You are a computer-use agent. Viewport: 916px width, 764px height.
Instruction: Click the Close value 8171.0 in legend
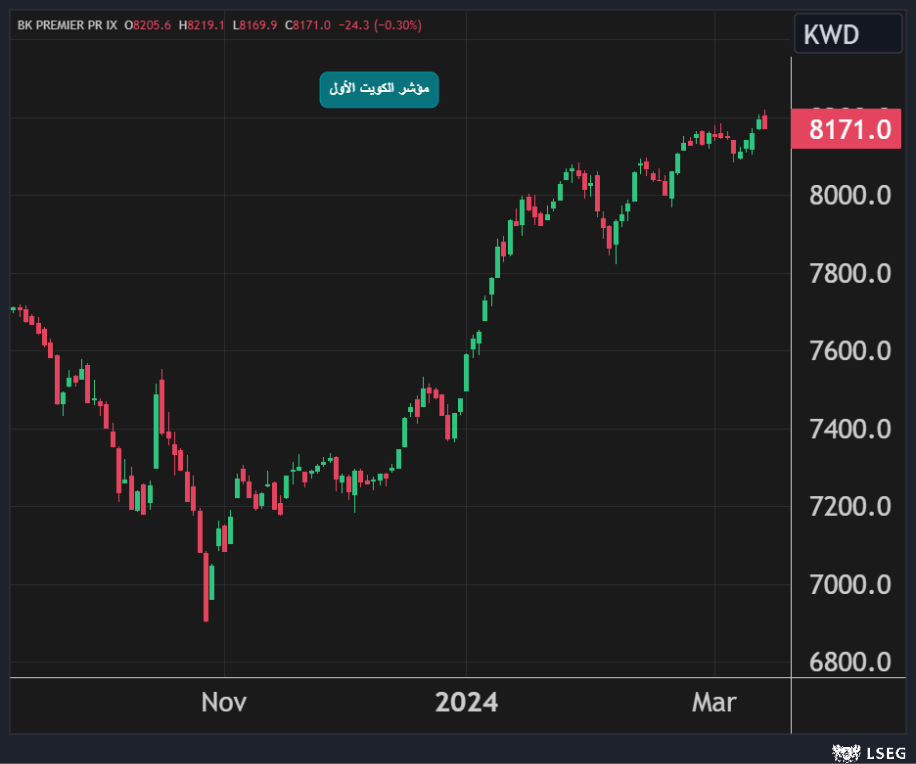(311, 25)
